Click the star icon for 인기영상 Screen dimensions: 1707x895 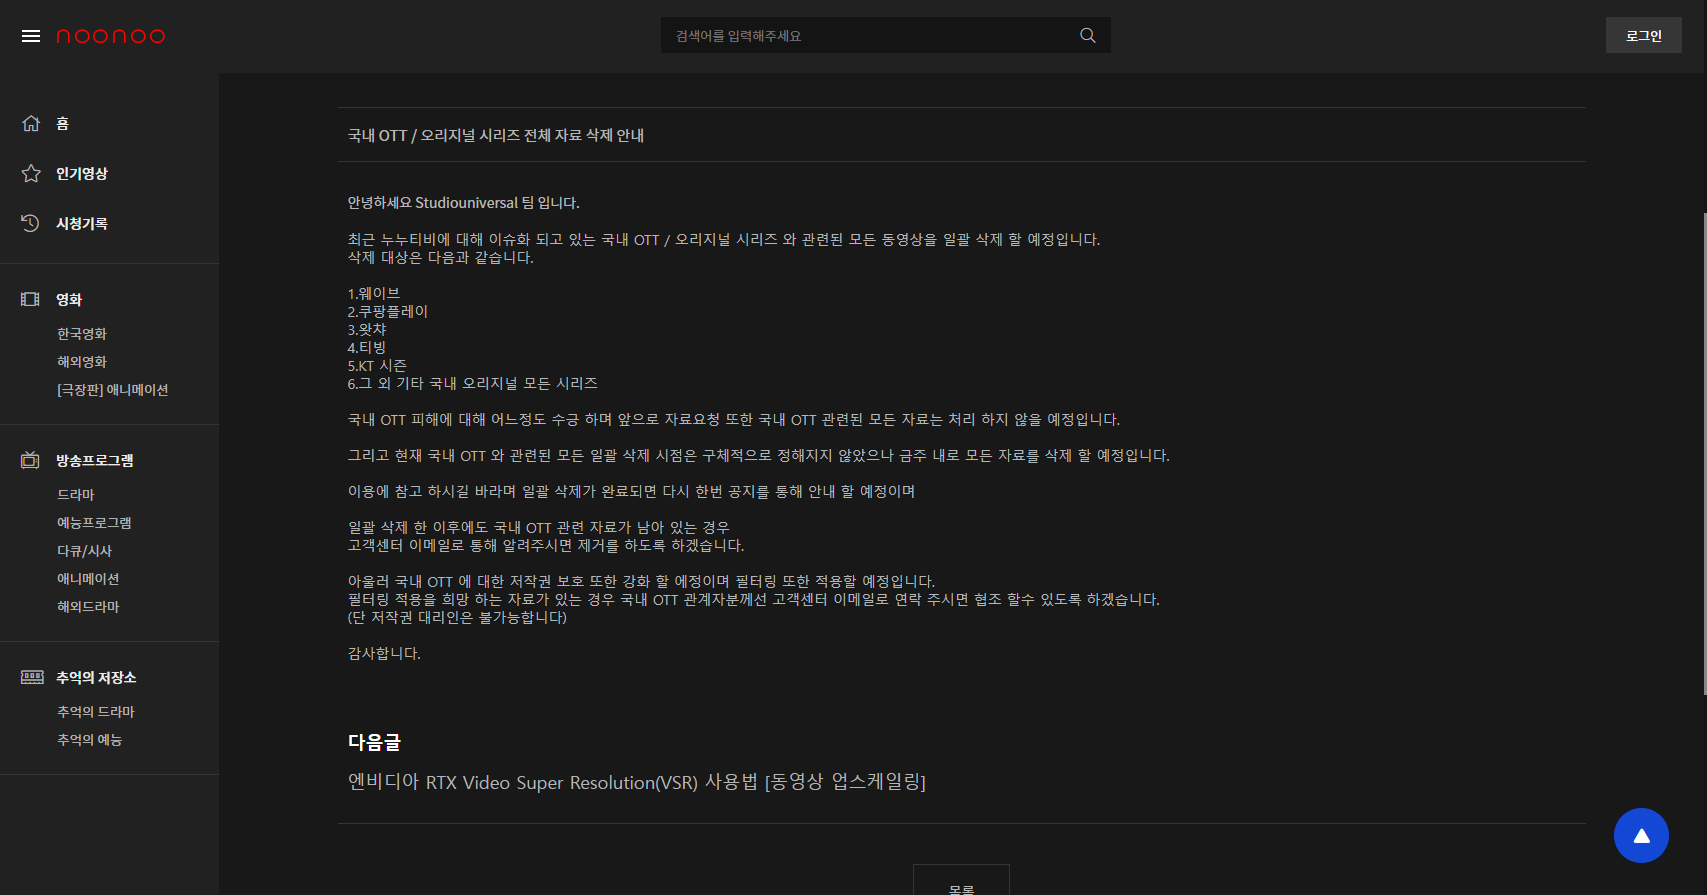31,173
